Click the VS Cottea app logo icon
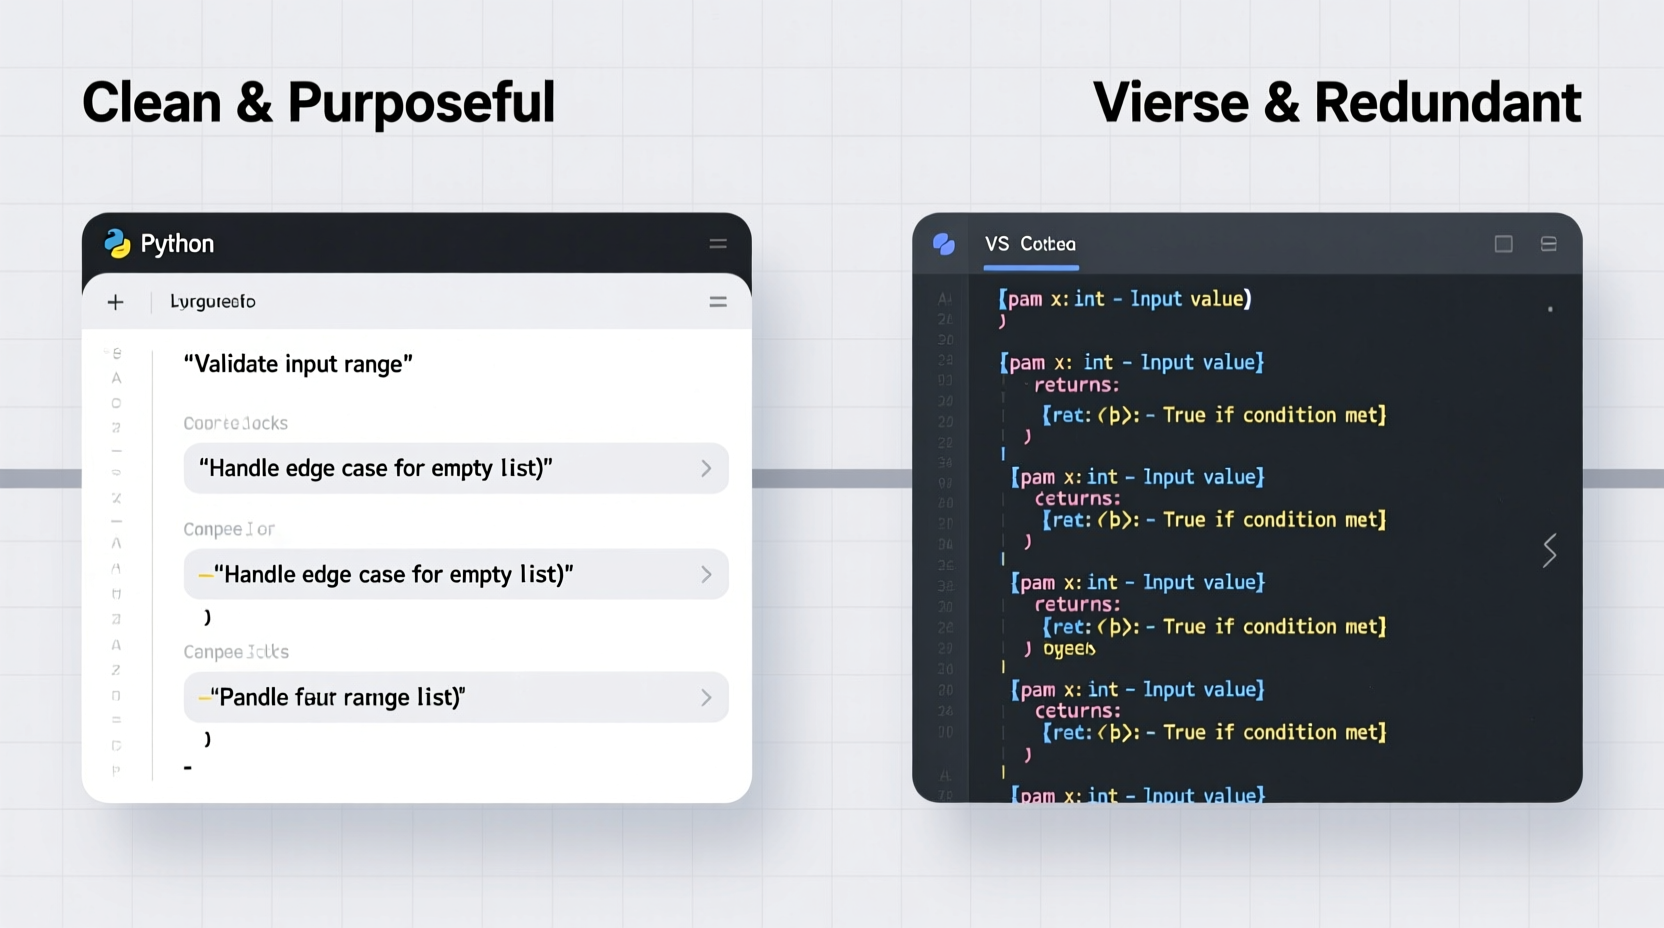The height and width of the screenshot is (928, 1664). pos(944,244)
